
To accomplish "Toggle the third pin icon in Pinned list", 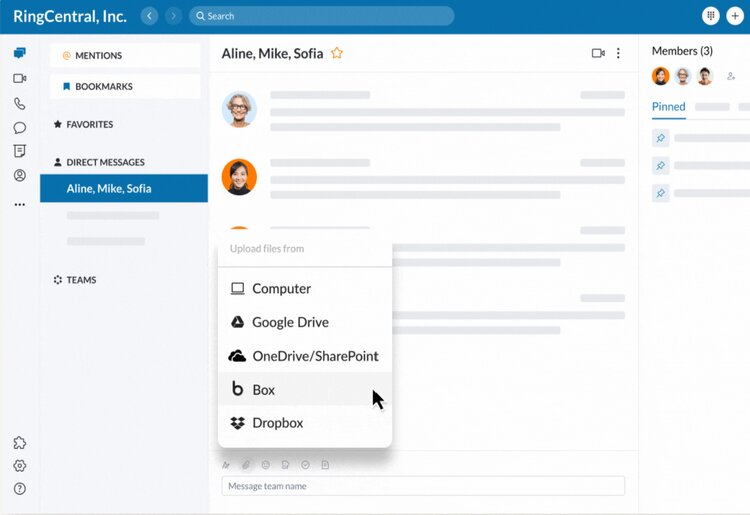I will (x=660, y=192).
